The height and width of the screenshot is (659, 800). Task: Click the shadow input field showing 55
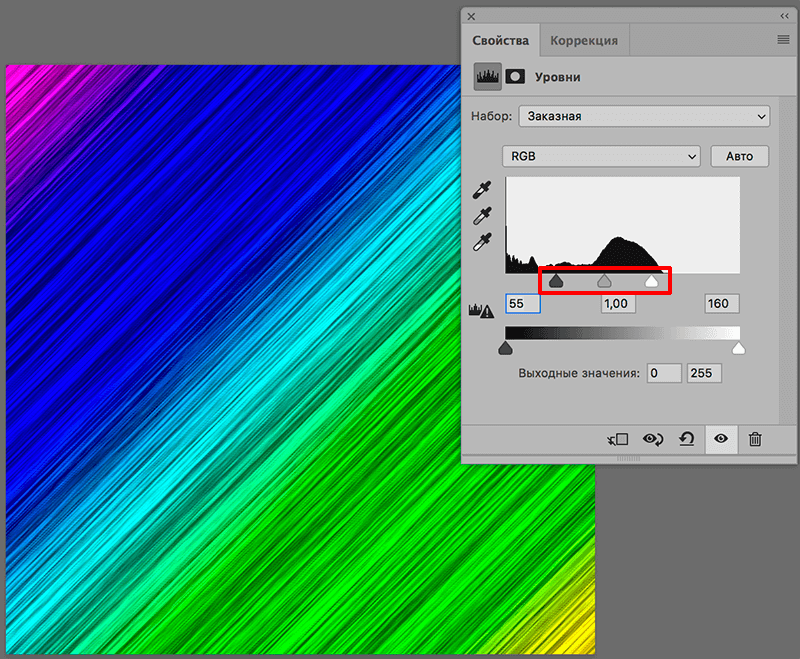tap(523, 303)
